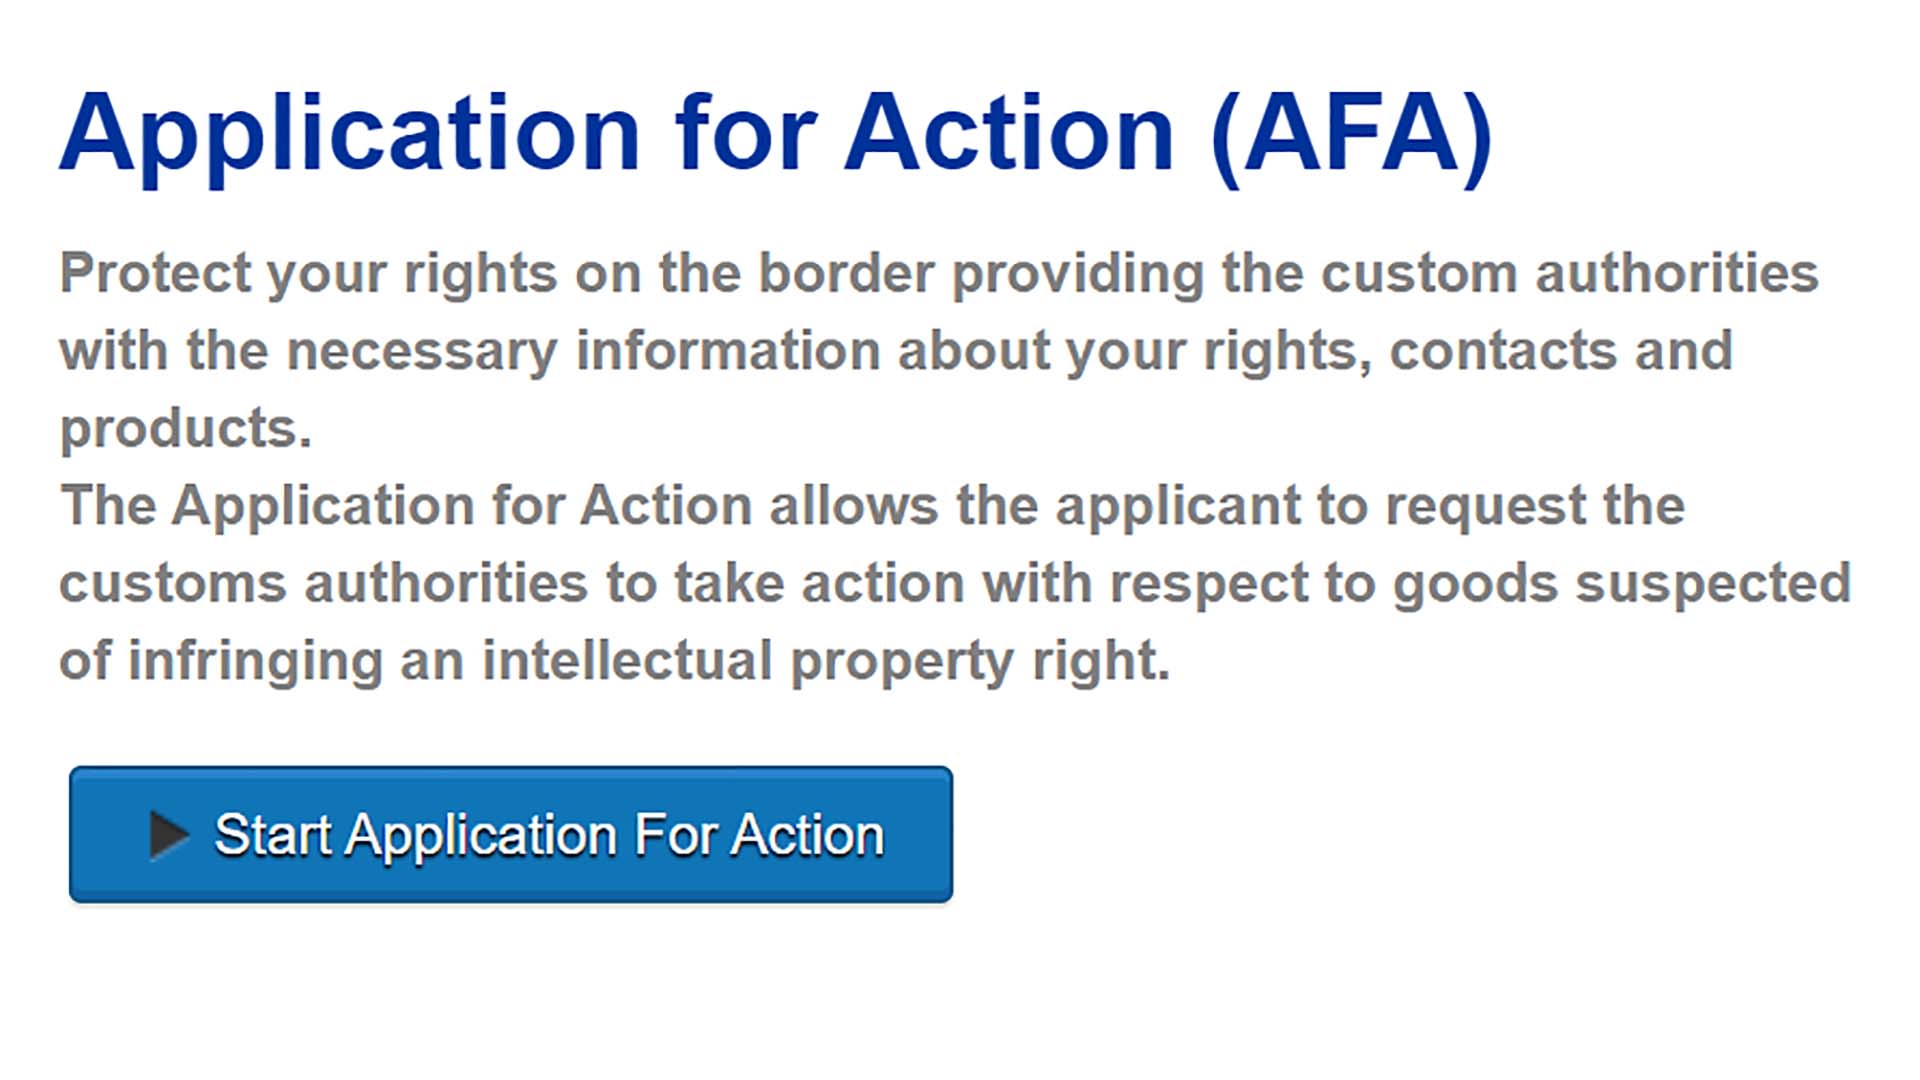Click the Start Application For Action button
The height and width of the screenshot is (1080, 1920).
tap(510, 835)
